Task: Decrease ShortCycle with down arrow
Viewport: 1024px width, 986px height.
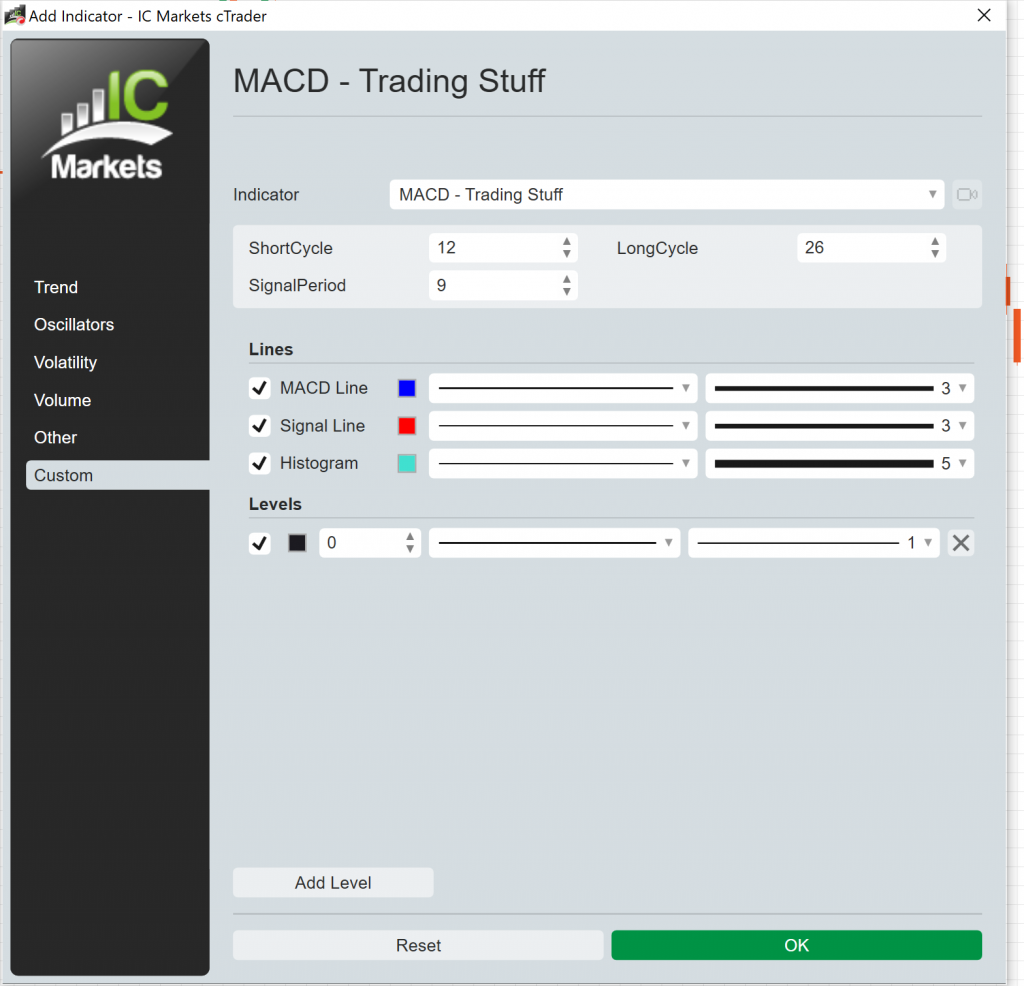Action: pos(566,254)
